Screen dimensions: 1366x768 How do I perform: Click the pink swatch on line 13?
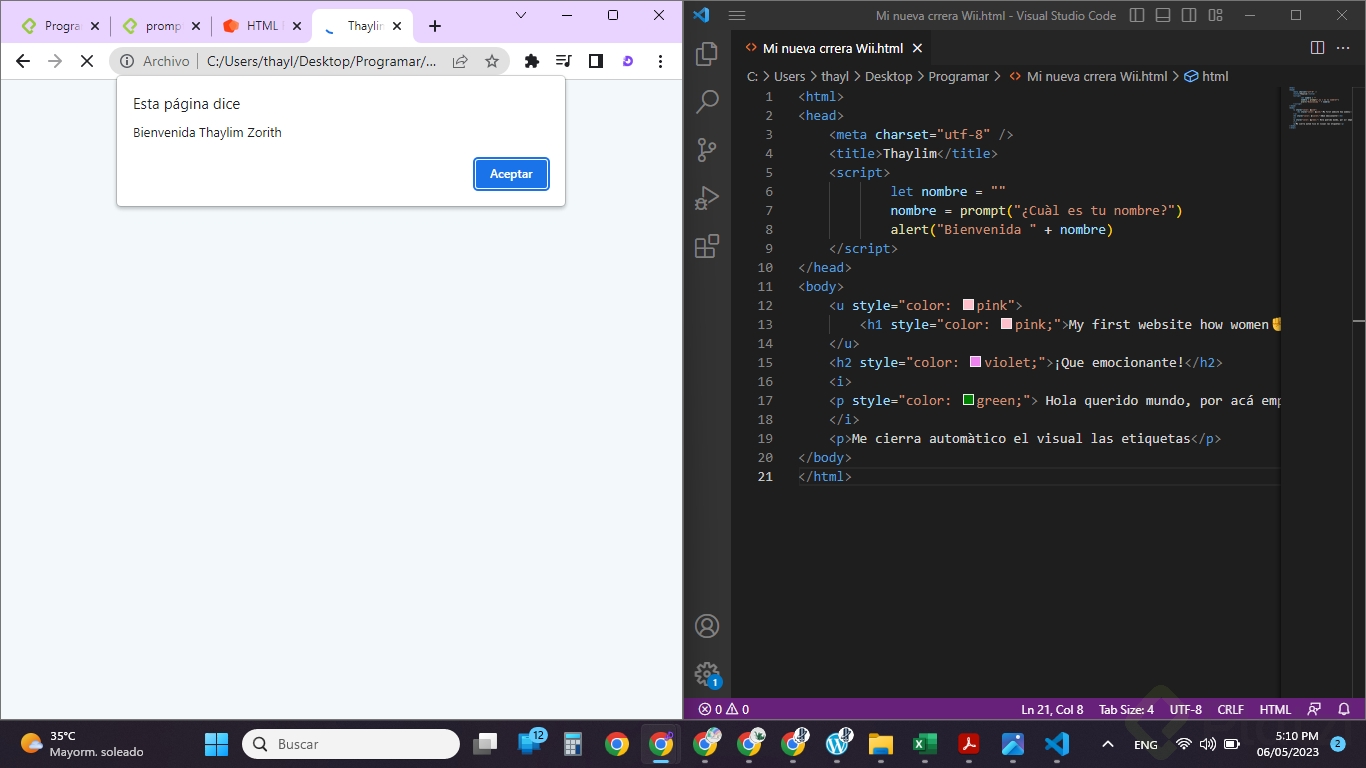point(1006,324)
